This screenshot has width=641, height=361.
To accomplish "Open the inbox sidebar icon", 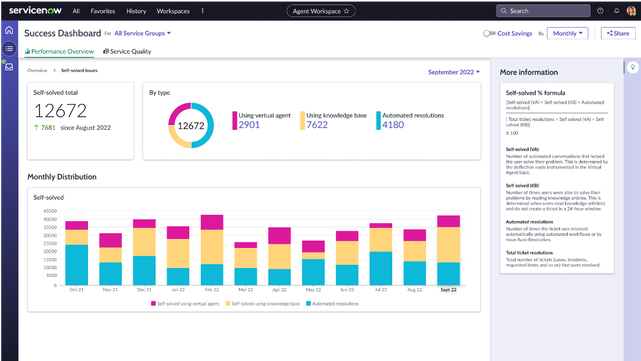I will point(9,67).
